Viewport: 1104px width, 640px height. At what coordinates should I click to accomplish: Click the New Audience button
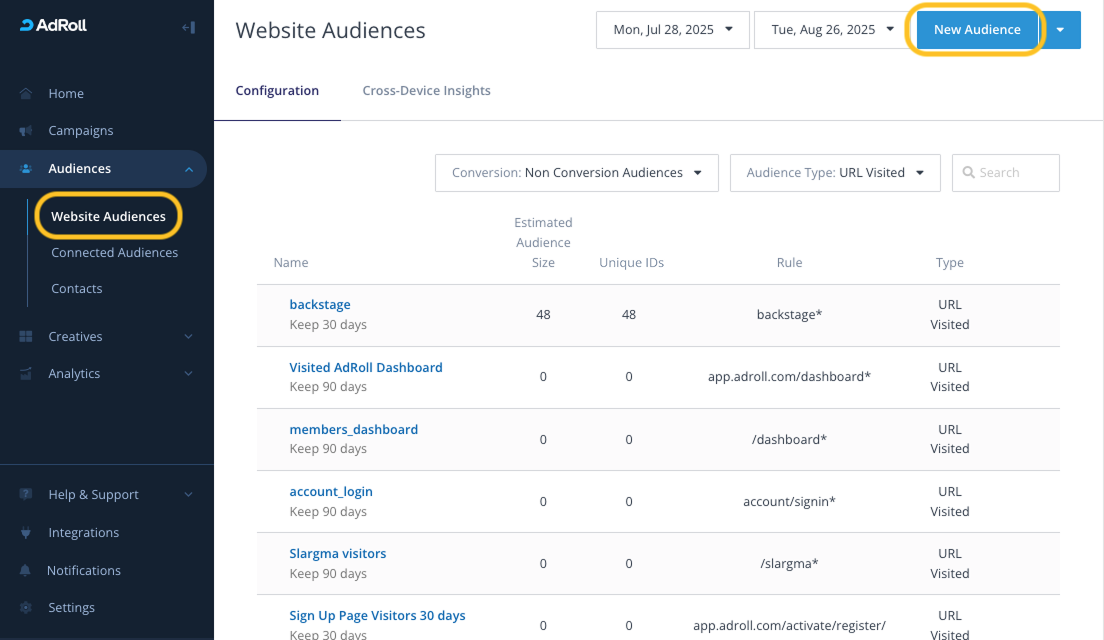click(976, 30)
